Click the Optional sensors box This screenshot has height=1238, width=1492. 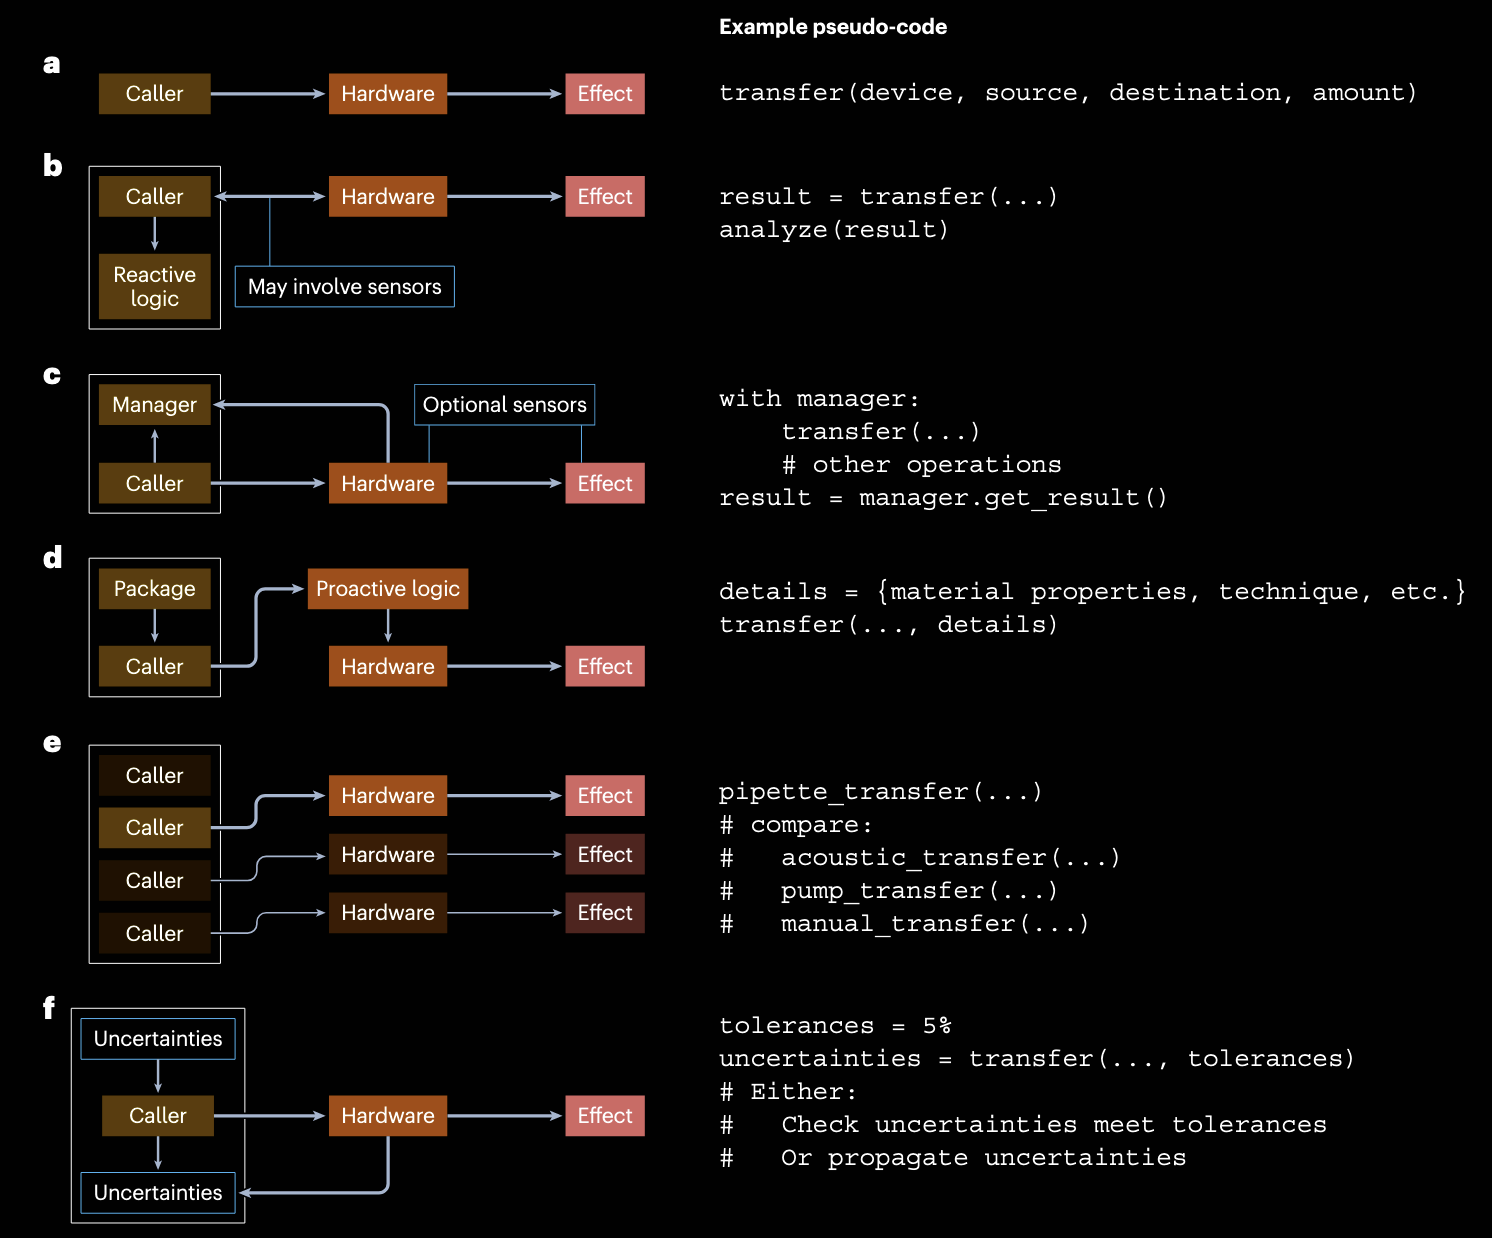click(504, 405)
